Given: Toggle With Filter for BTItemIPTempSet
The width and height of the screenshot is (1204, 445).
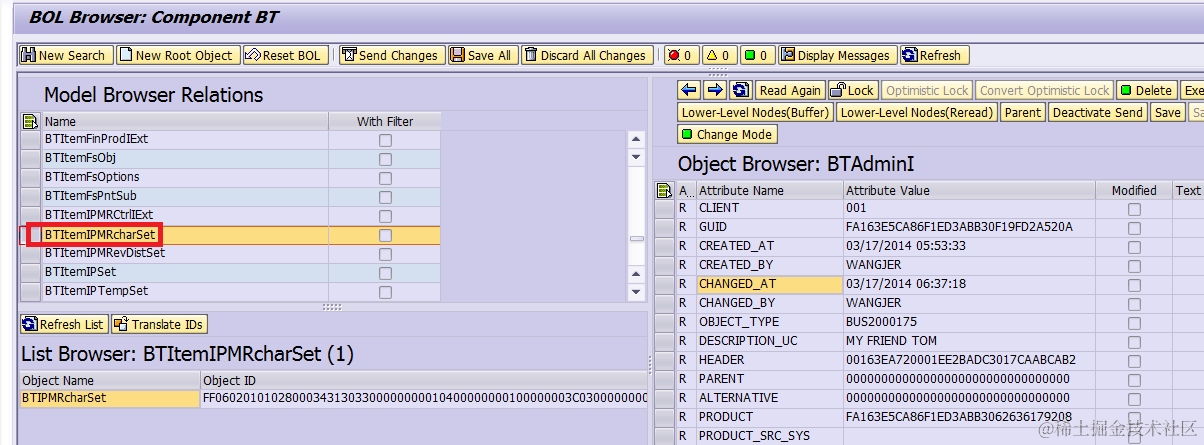Looking at the screenshot, I should click(385, 292).
